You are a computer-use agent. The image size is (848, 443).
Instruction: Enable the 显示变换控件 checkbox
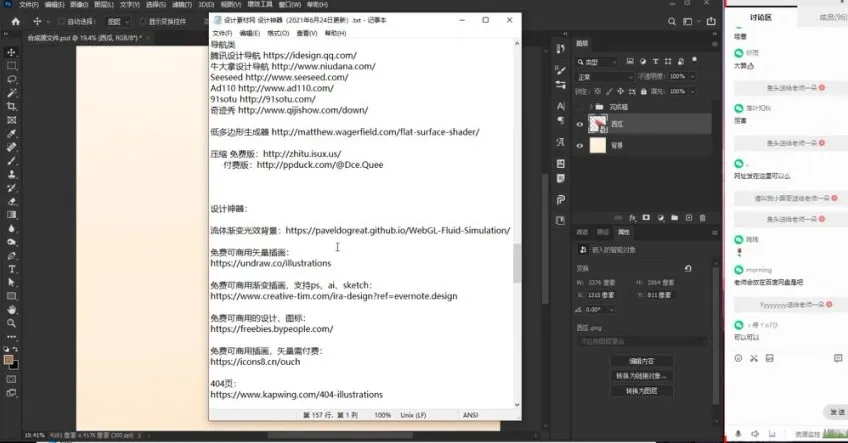click(x=141, y=21)
